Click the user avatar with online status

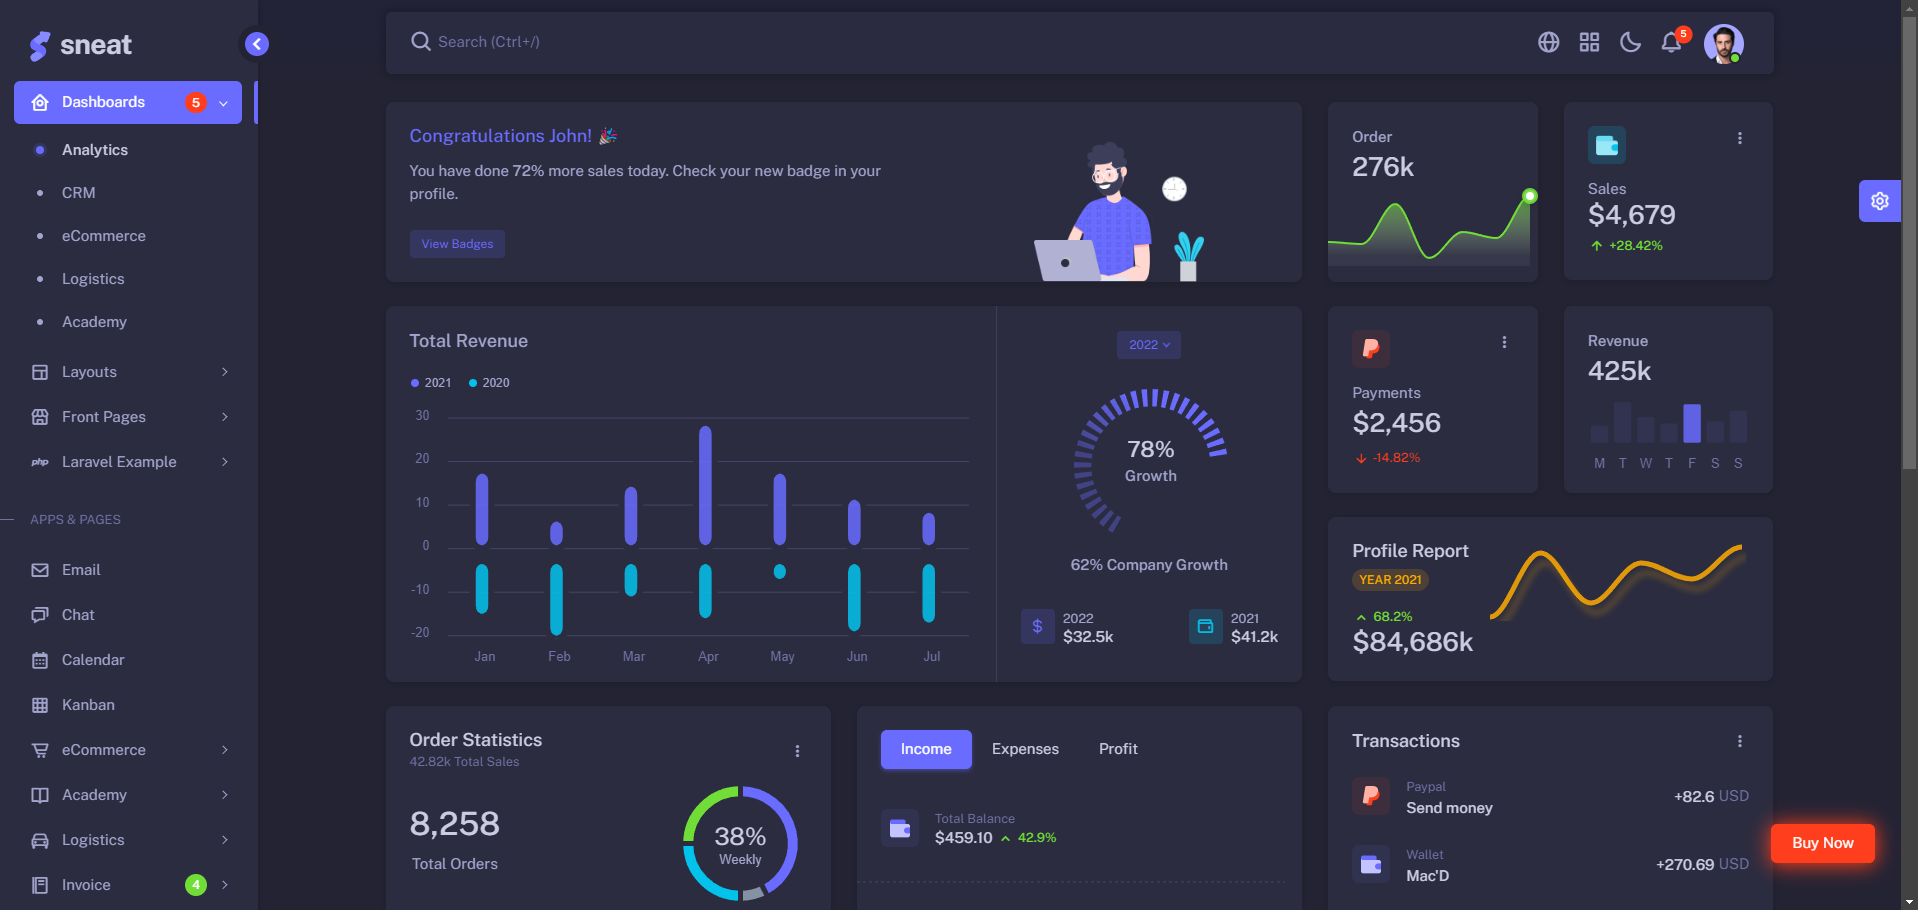[x=1723, y=43]
